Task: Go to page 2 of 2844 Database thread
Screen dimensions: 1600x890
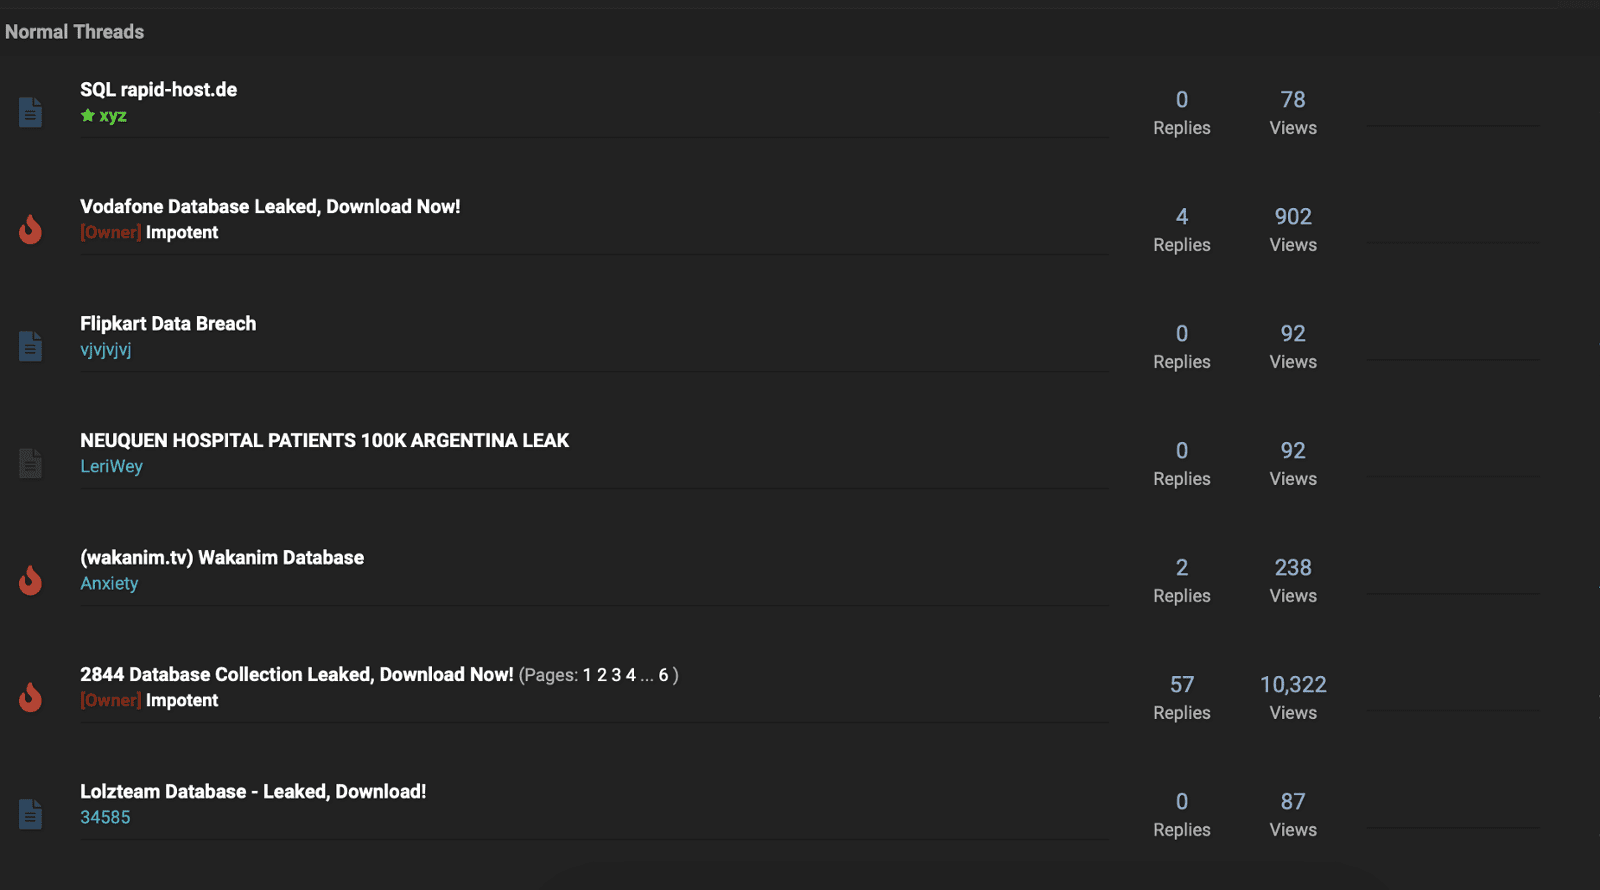Action: coord(602,675)
